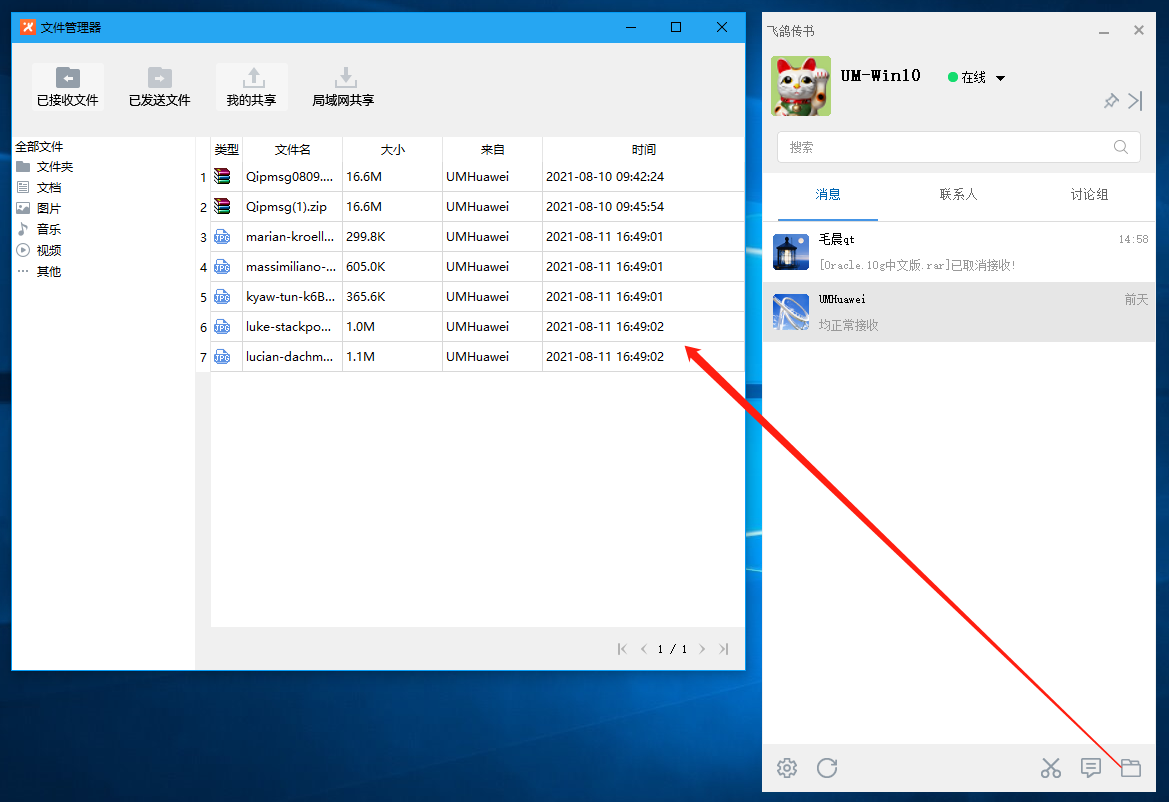Open the message chat bubble icon
The image size is (1169, 802).
click(1091, 768)
